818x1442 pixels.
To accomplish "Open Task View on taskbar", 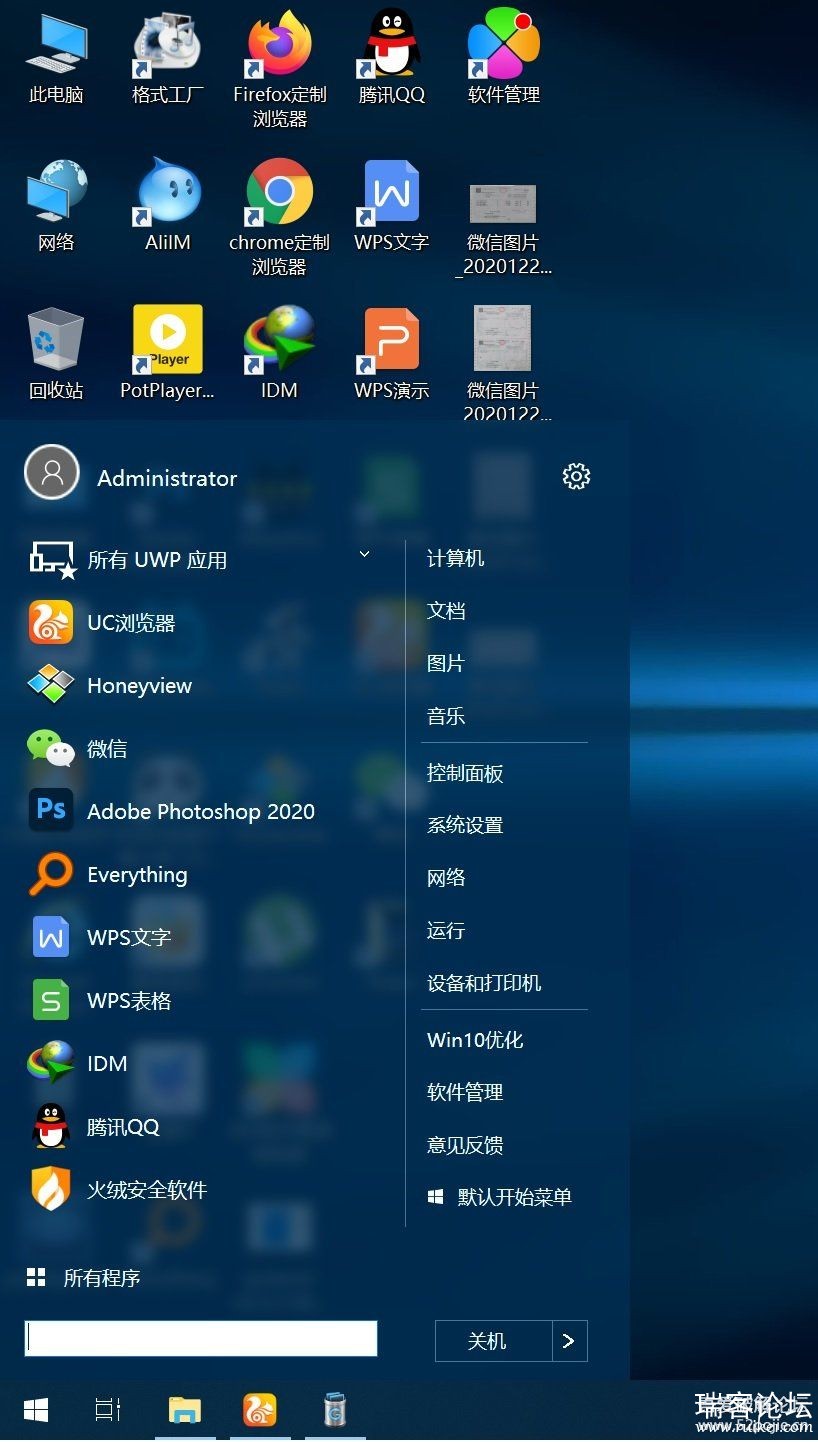I will pyautogui.click(x=108, y=1410).
